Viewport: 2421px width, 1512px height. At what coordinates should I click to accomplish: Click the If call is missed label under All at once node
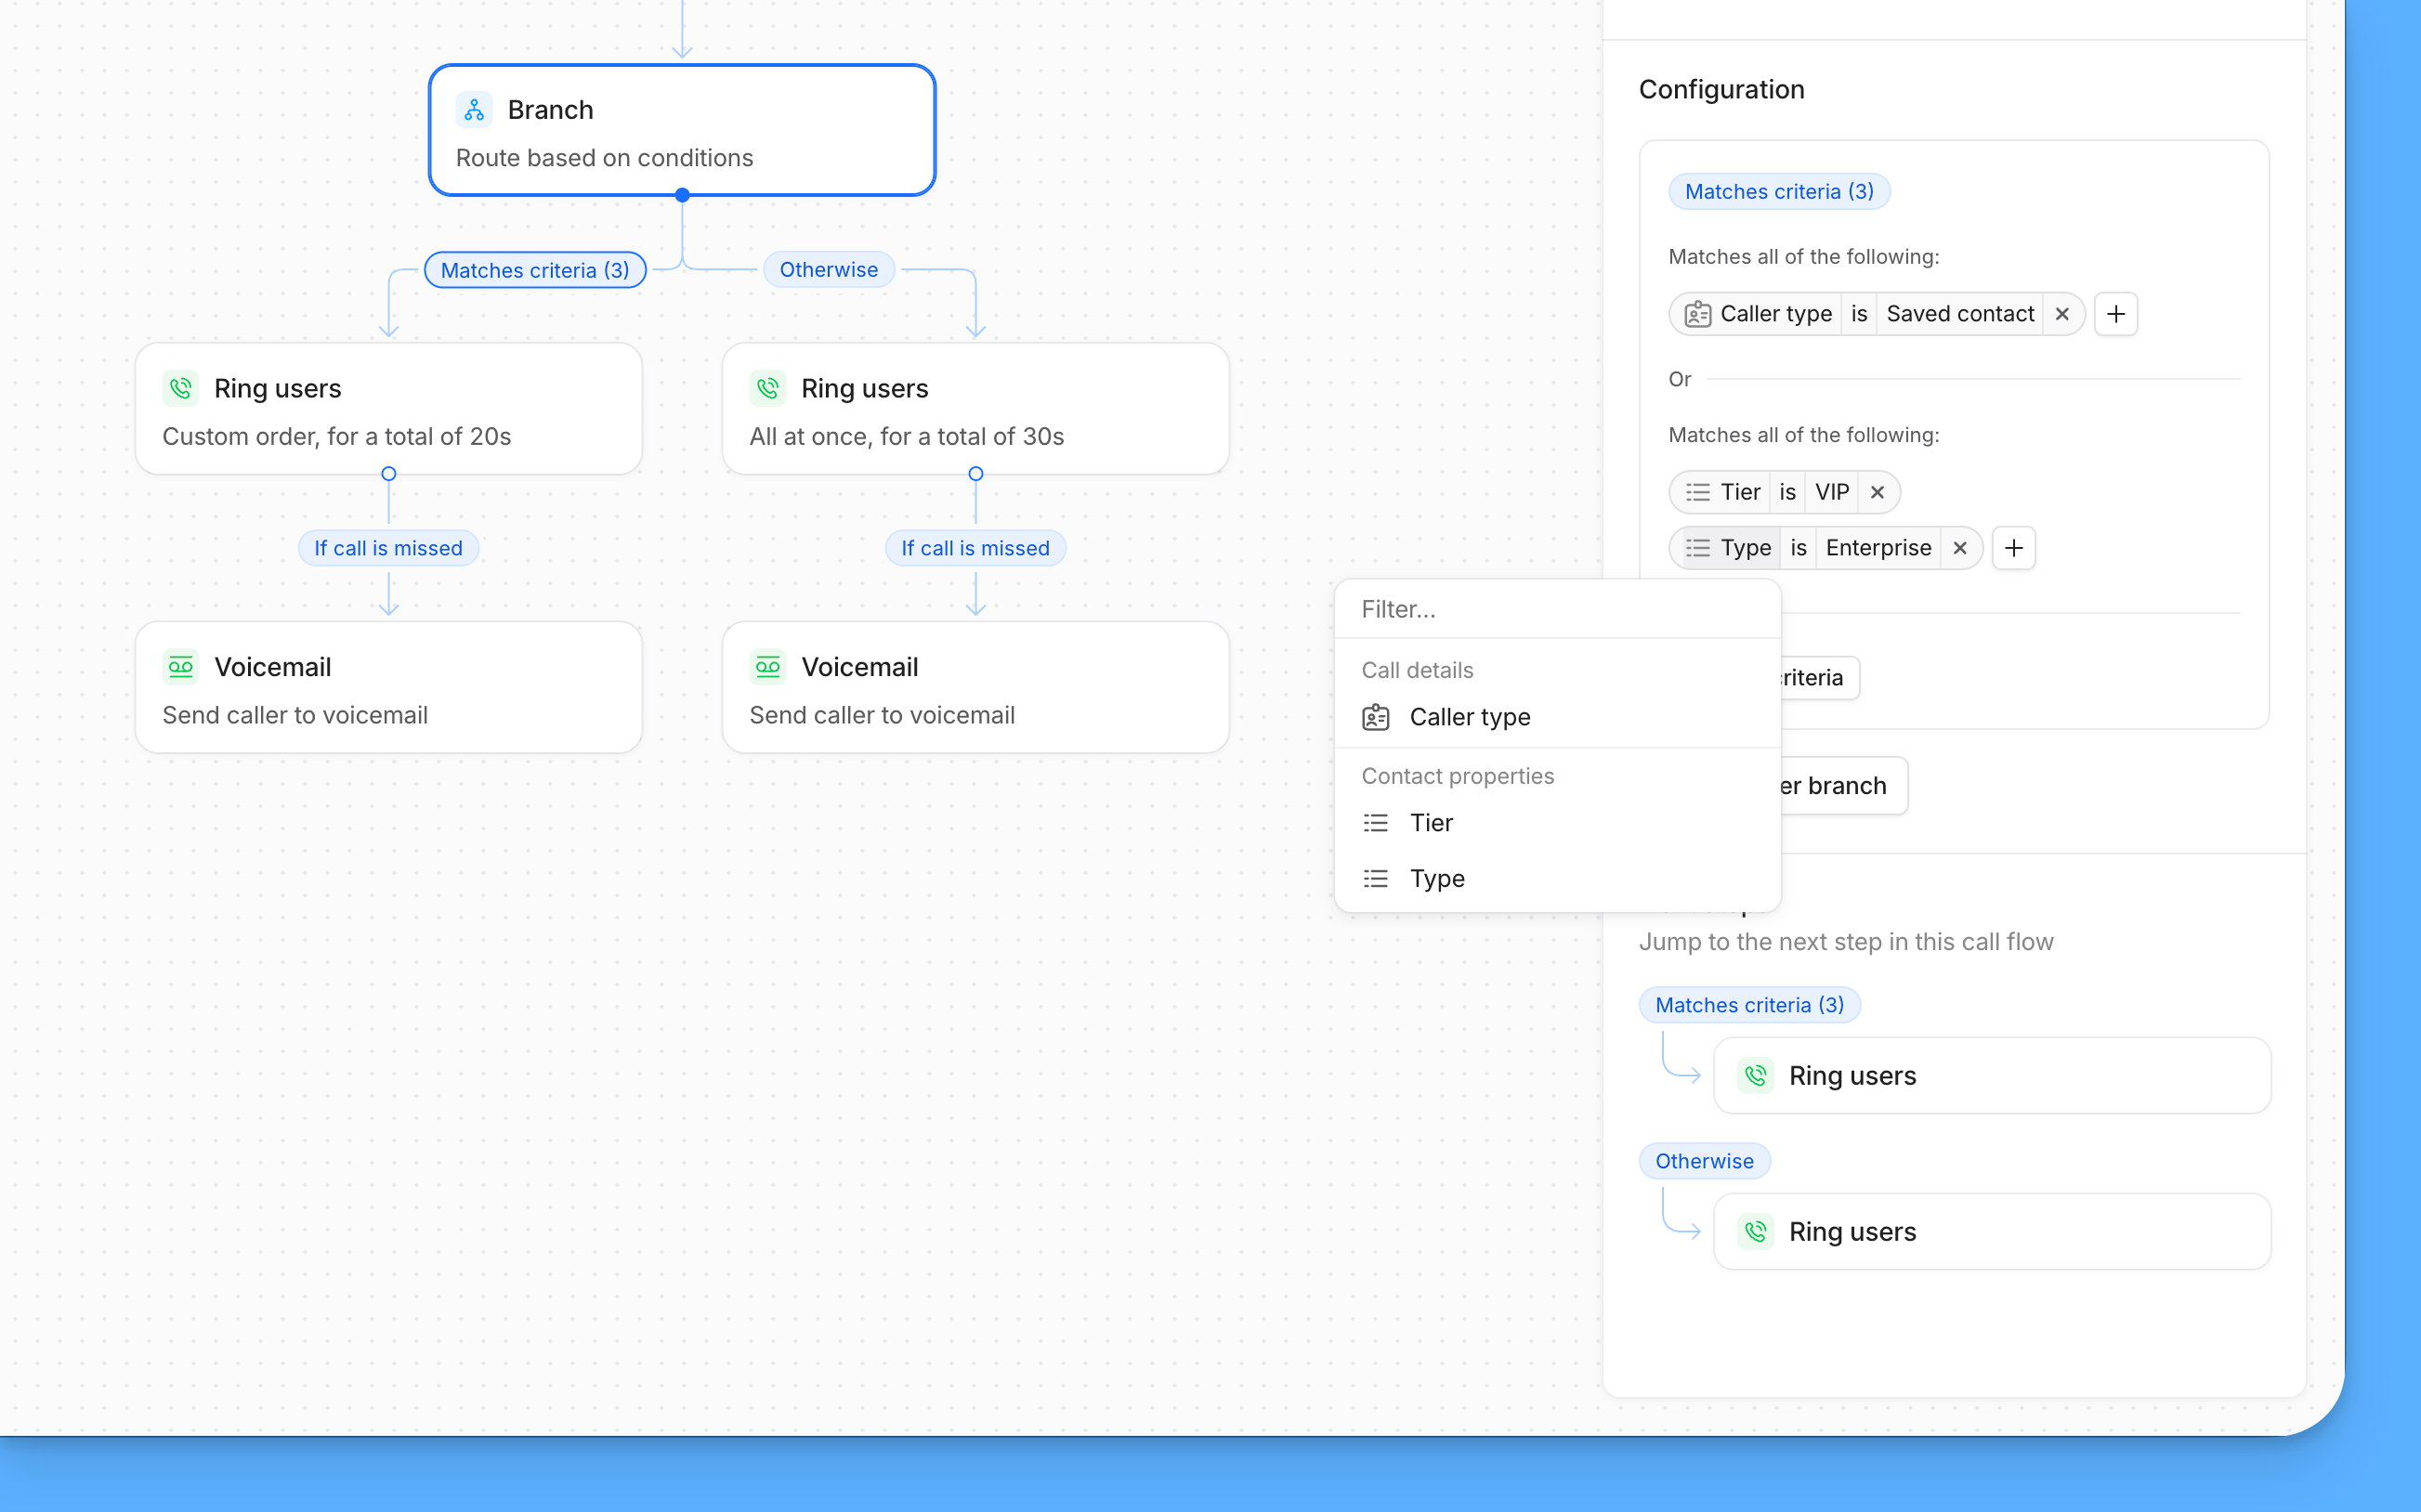[x=976, y=548]
